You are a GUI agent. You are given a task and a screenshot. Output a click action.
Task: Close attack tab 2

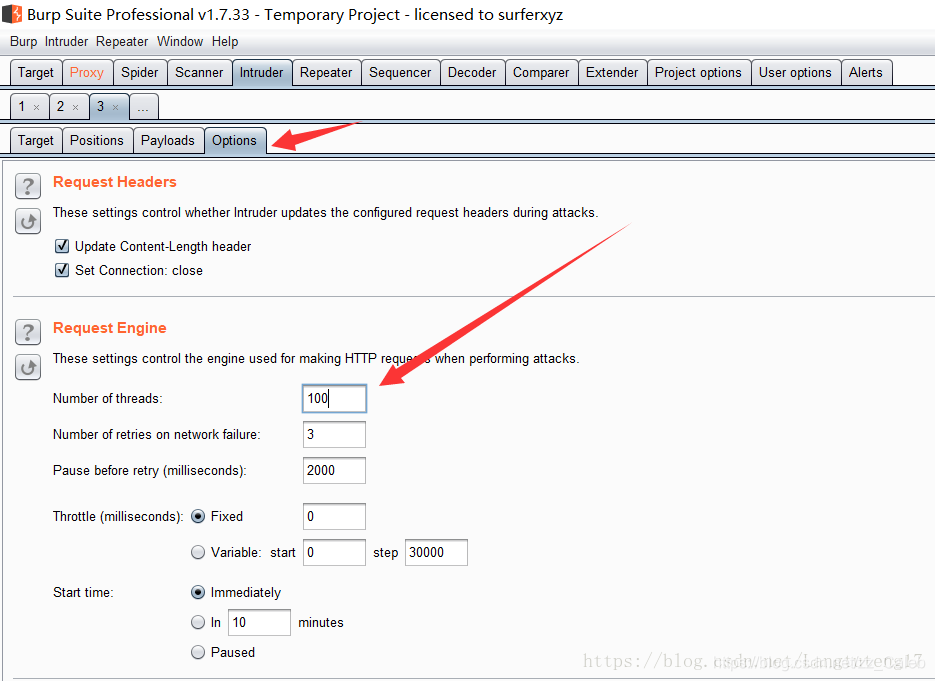75,107
